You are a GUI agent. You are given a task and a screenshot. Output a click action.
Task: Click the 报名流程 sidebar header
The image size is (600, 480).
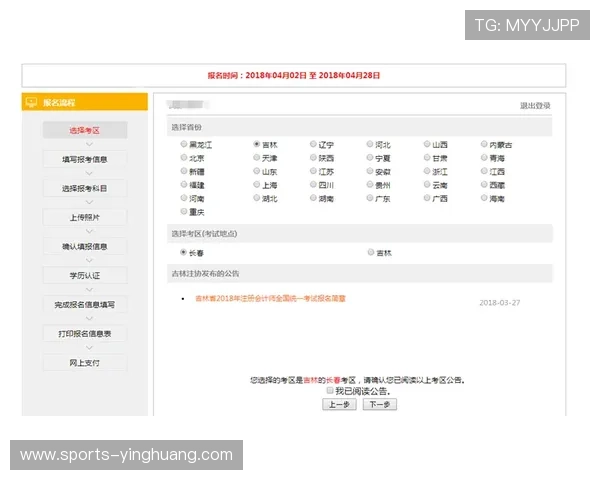click(x=85, y=102)
